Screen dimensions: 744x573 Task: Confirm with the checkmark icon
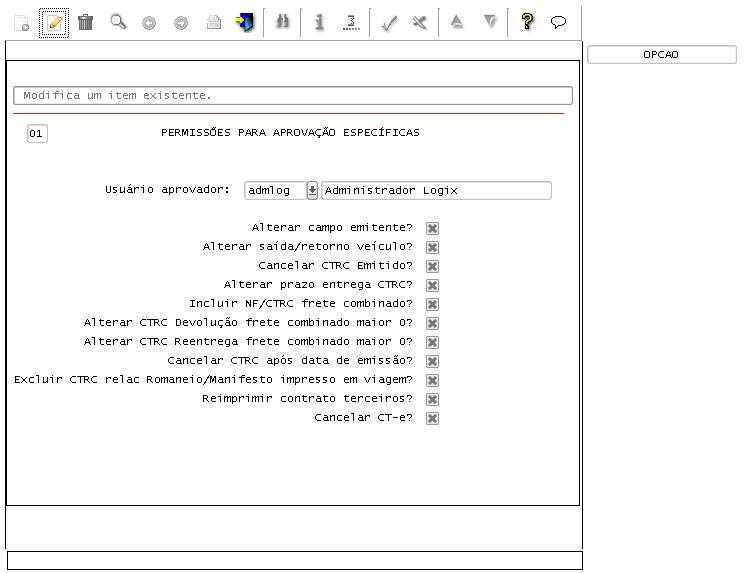click(389, 23)
